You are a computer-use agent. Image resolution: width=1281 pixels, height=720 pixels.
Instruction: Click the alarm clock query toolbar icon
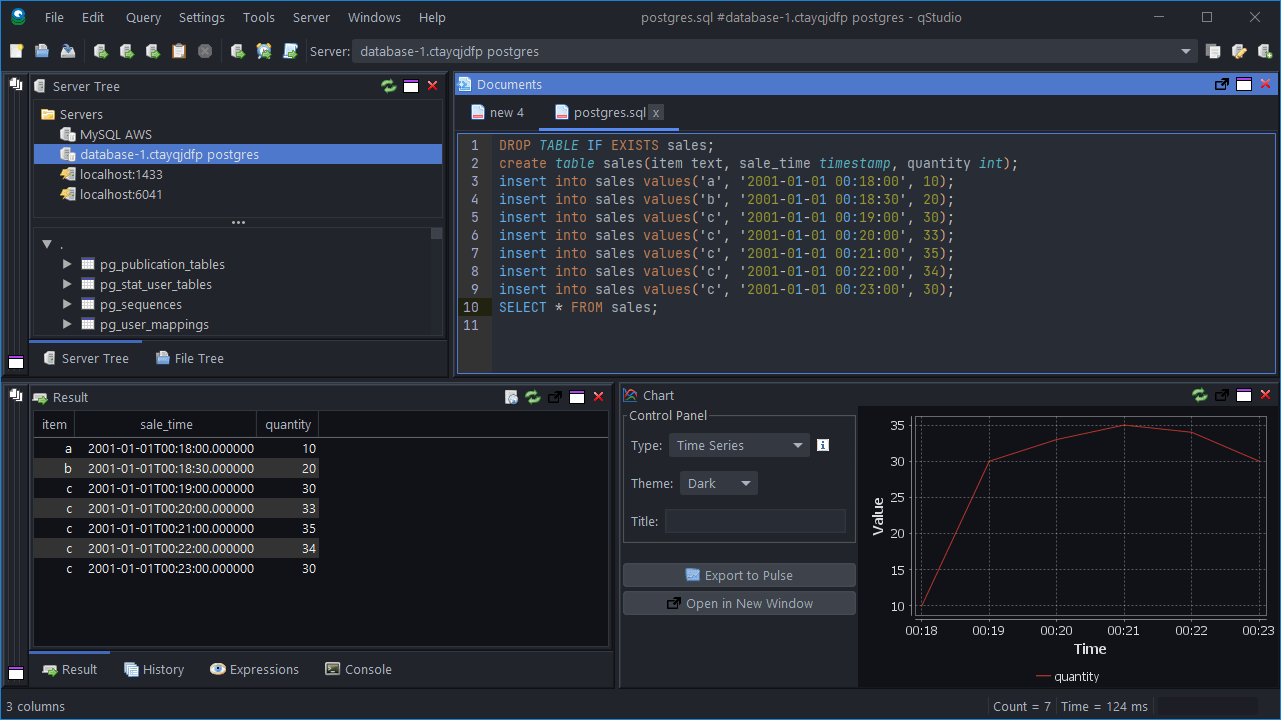pyautogui.click(x=264, y=51)
